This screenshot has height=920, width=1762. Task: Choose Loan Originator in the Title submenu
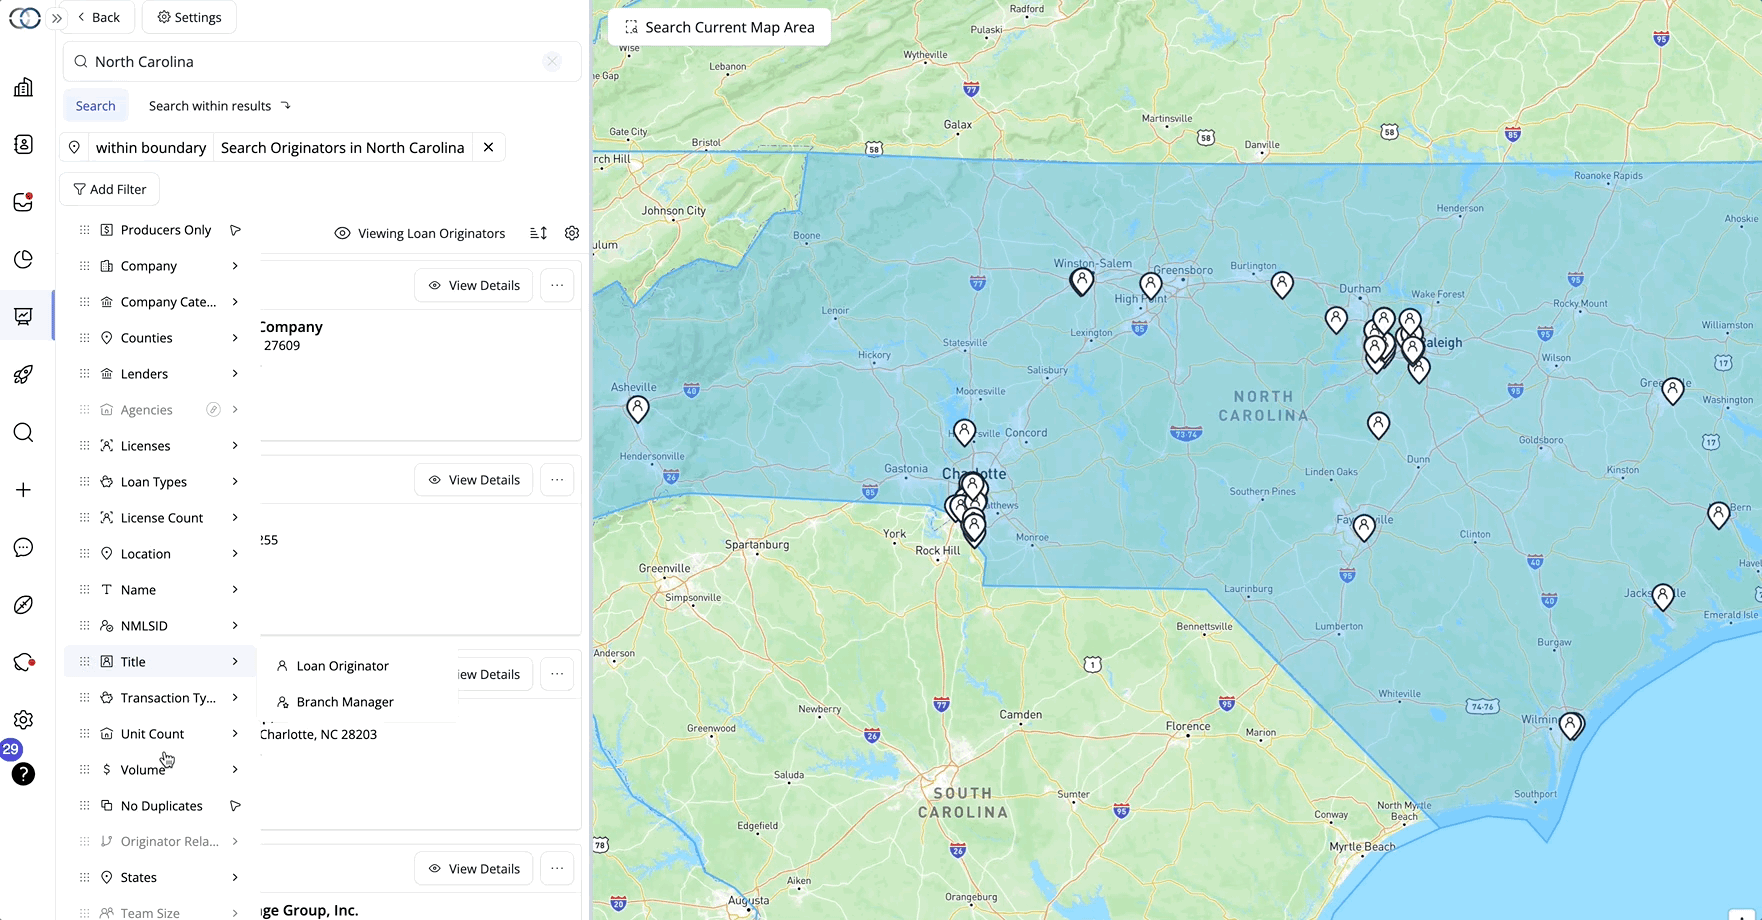pos(342,665)
